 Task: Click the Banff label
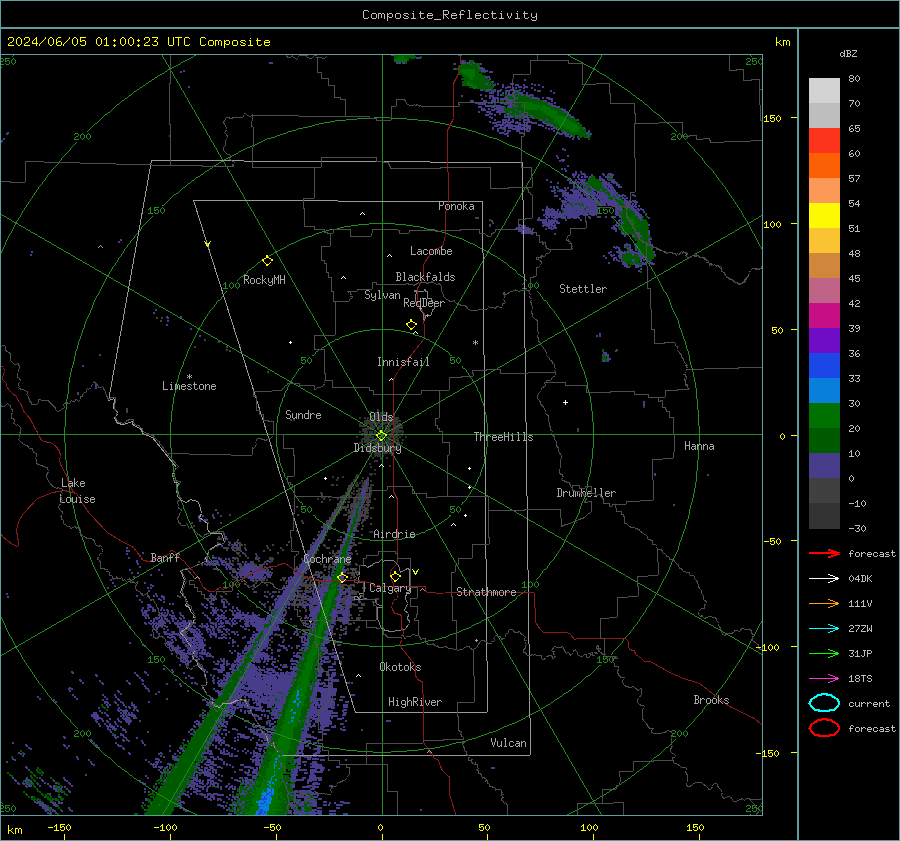(x=165, y=557)
